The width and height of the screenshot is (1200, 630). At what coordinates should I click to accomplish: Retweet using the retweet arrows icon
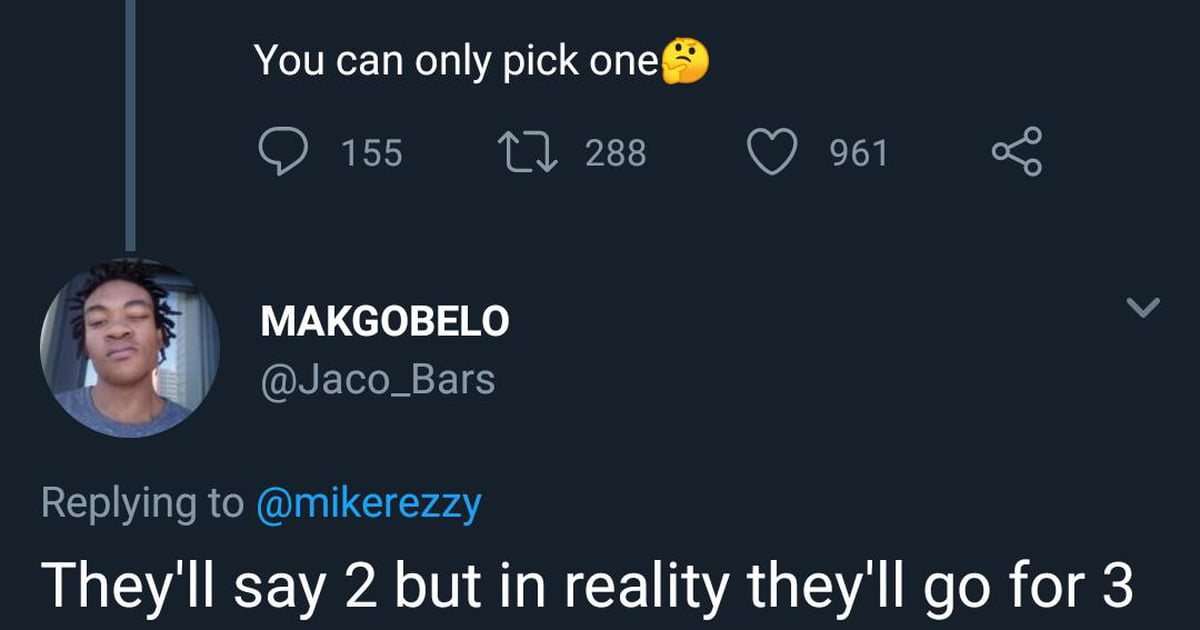pos(529,152)
